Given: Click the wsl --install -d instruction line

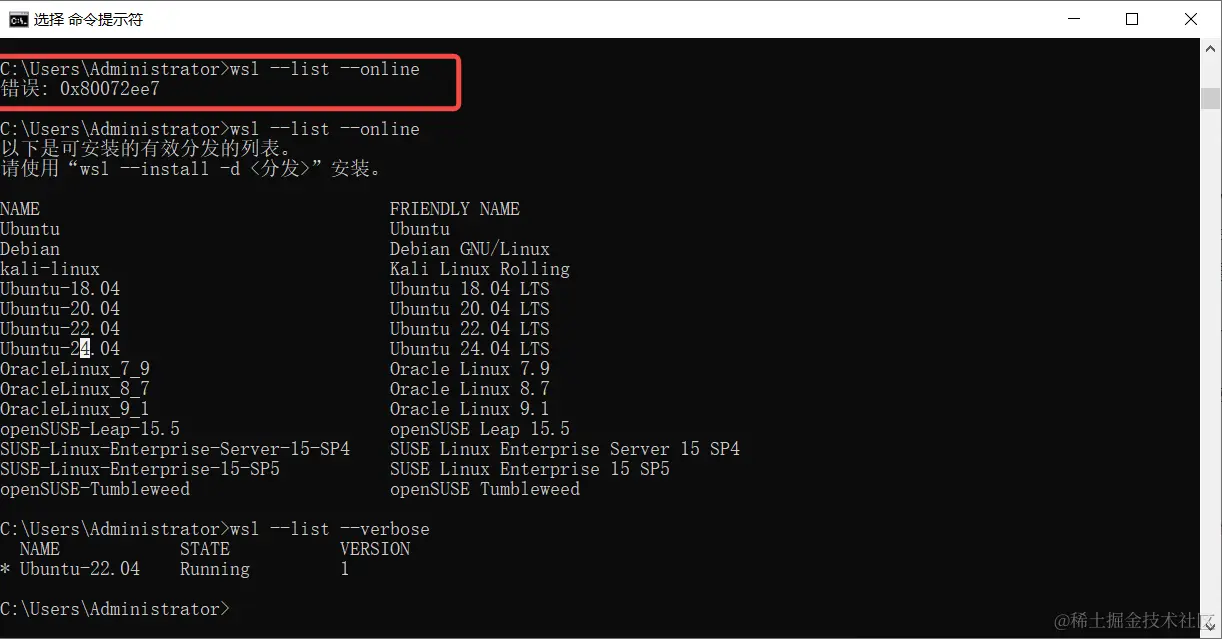Looking at the screenshot, I should click(x=191, y=169).
